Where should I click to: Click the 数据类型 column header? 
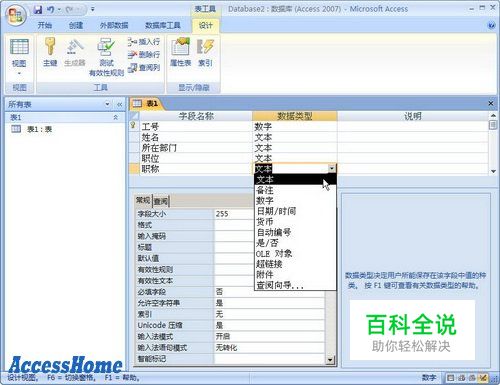click(x=295, y=116)
